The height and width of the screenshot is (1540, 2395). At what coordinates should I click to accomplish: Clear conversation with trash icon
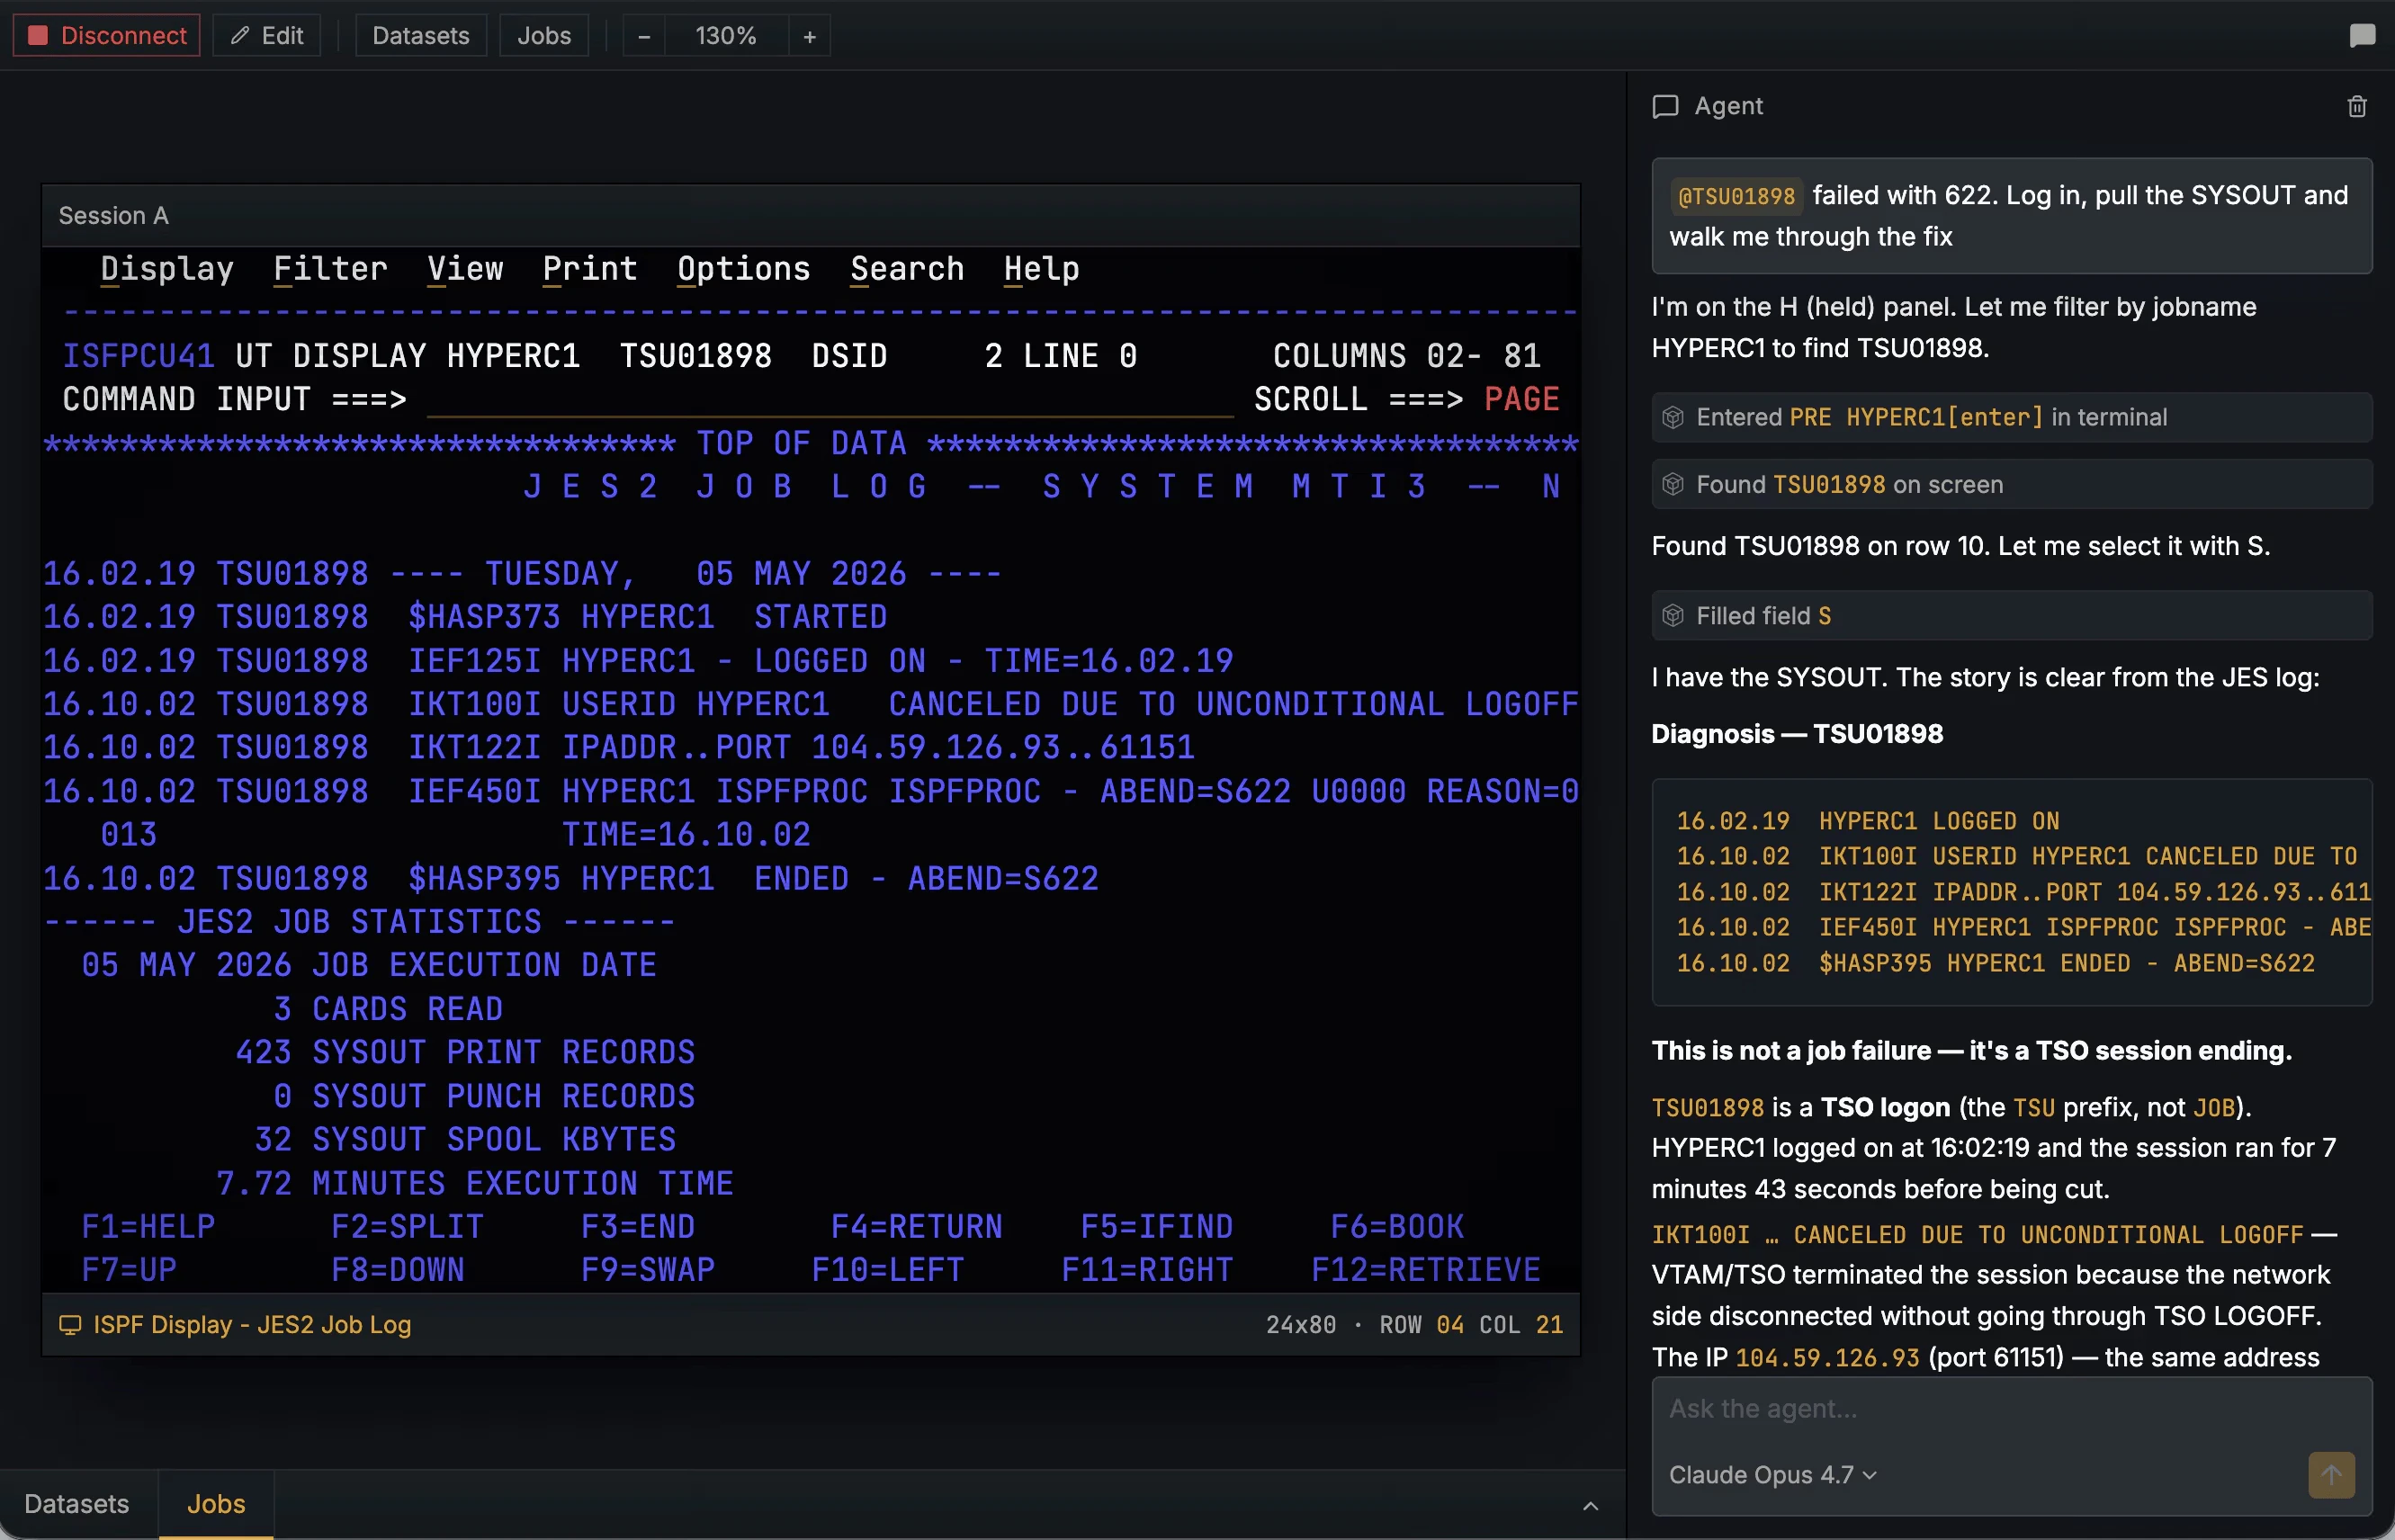point(2357,106)
